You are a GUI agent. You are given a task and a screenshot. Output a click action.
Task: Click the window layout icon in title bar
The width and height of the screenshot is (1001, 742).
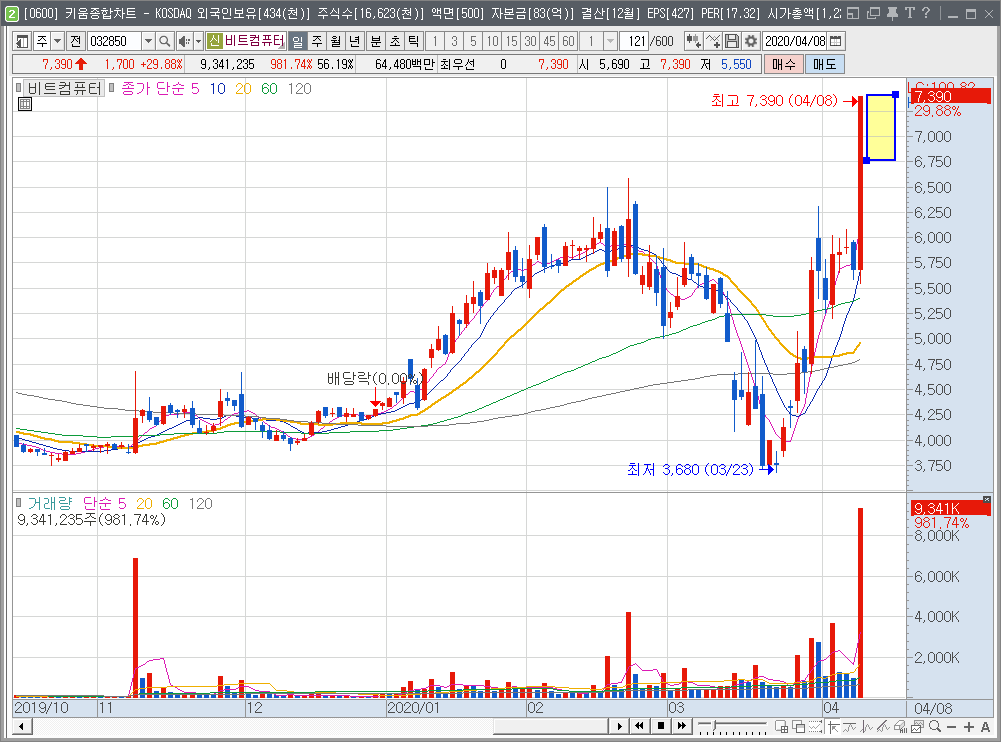(853, 13)
